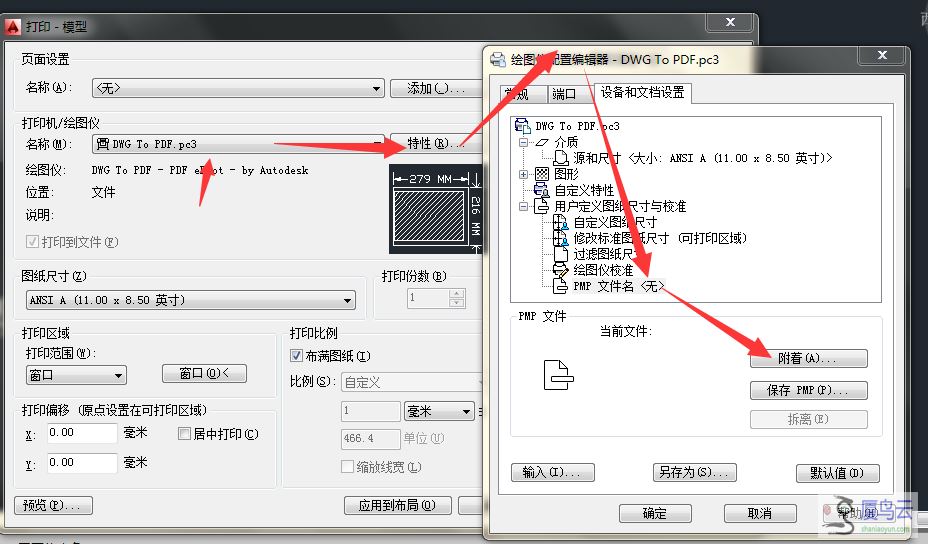The height and width of the screenshot is (544, 928).
Task: Open the 比例 自定义 dropdown
Action: tap(411, 382)
